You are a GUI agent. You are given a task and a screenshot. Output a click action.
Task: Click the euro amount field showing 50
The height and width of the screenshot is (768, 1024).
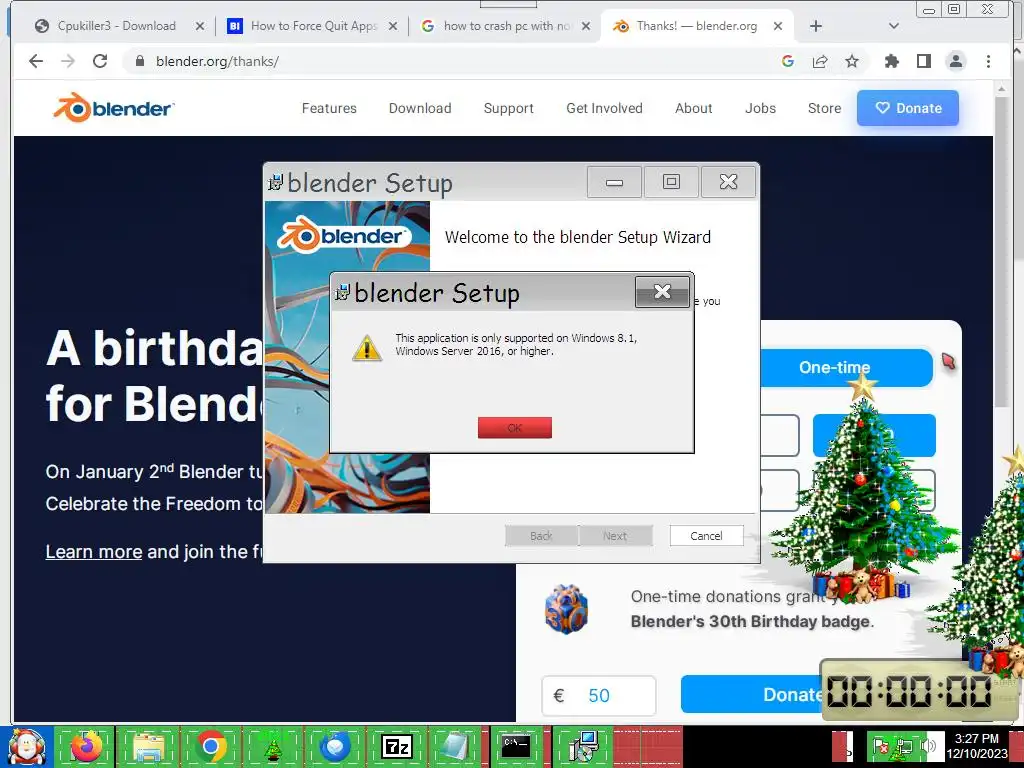599,696
